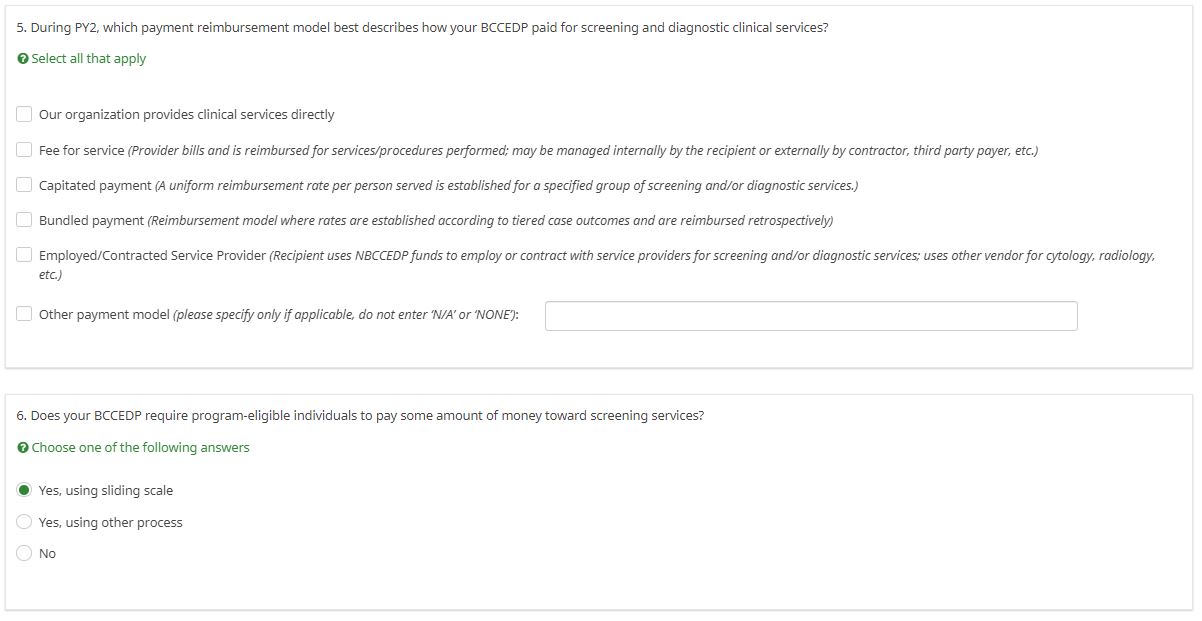Choose the 'Yes, using other process' radio option

tap(25, 522)
